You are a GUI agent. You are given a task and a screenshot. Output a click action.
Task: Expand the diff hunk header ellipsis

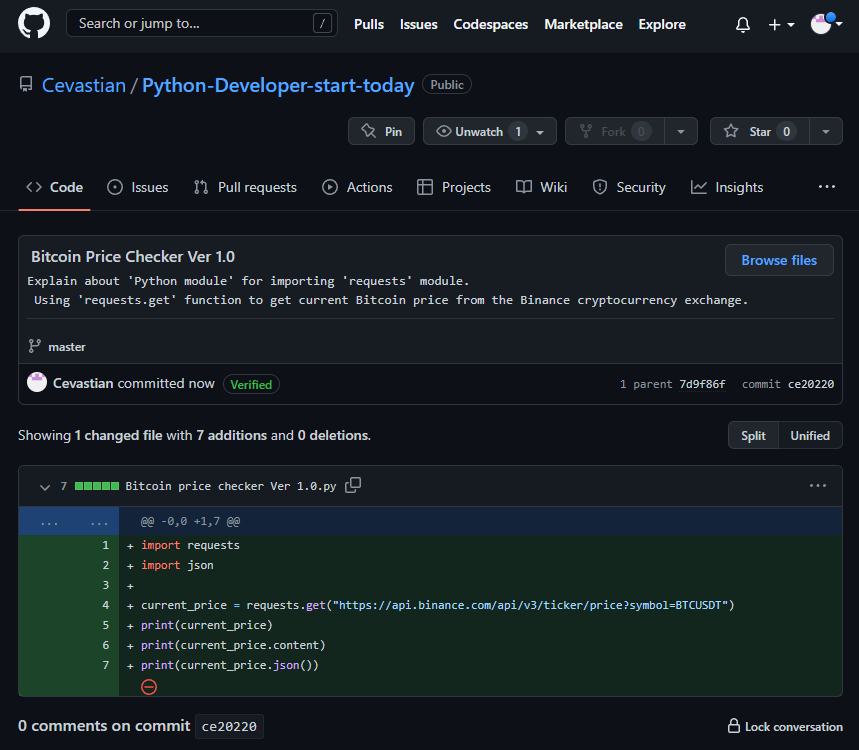[x=68, y=521]
